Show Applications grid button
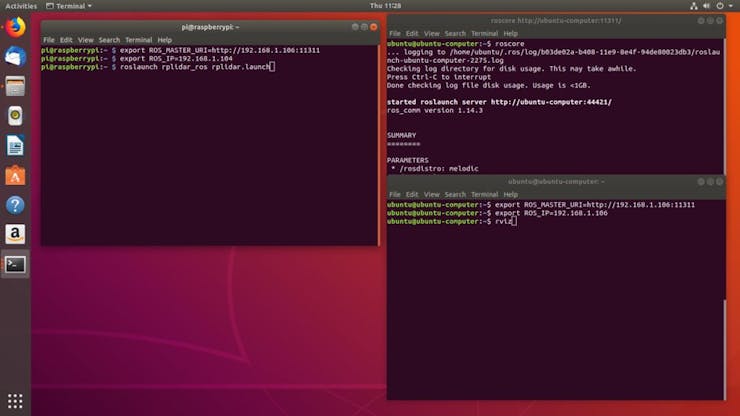This screenshot has height=416, width=740. [15, 401]
